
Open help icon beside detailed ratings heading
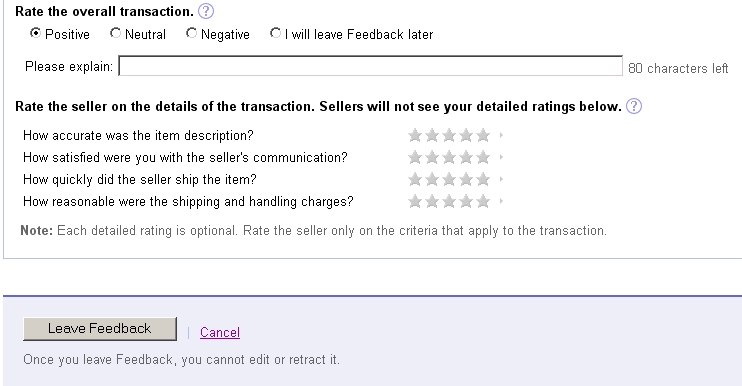pyautogui.click(x=634, y=106)
